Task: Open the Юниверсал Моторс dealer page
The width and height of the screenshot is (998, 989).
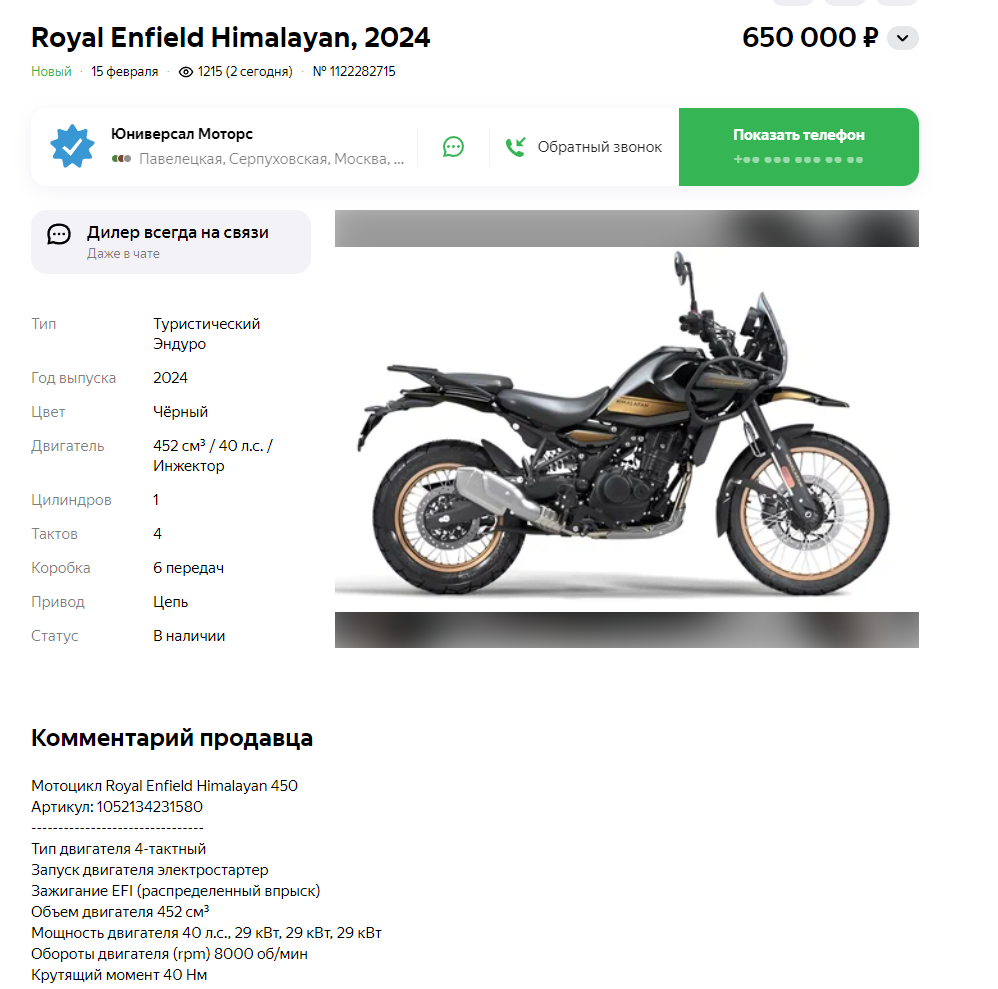Action: tap(182, 134)
